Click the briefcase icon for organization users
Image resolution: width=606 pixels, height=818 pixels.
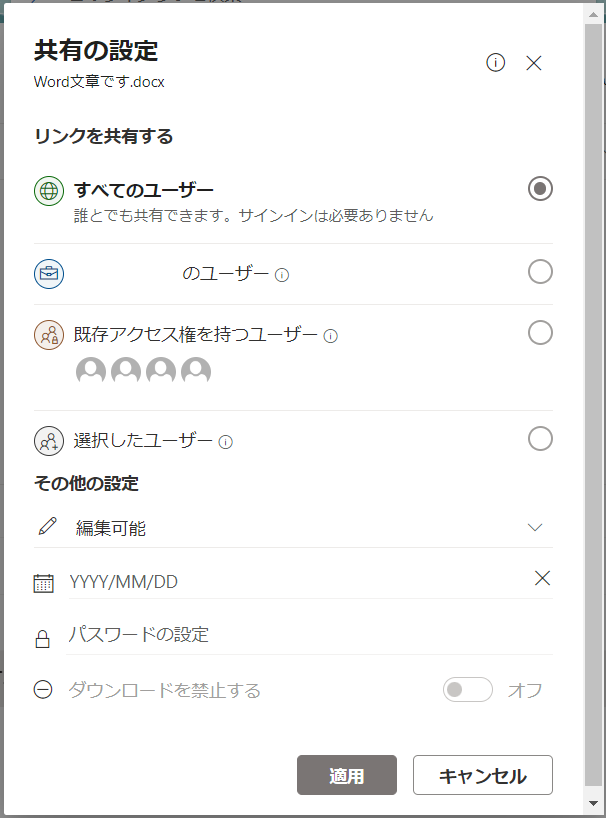click(x=49, y=274)
